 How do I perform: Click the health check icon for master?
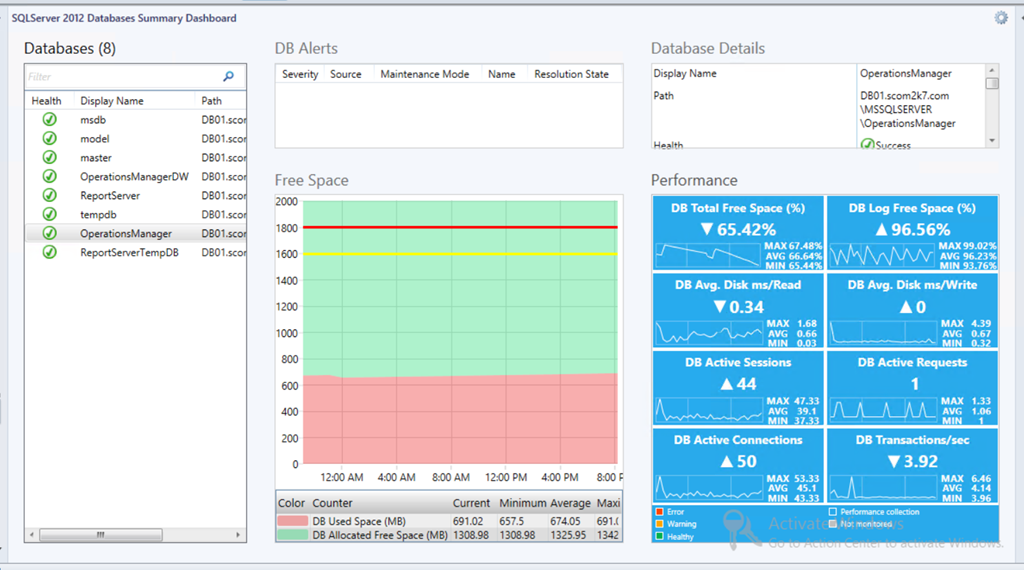(49, 157)
